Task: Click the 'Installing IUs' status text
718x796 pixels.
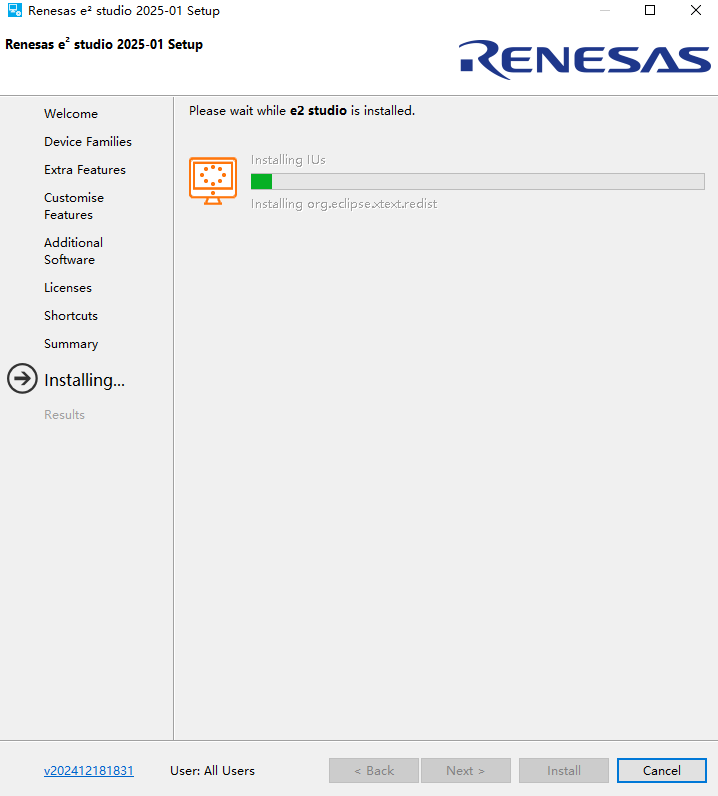Action: [x=288, y=160]
